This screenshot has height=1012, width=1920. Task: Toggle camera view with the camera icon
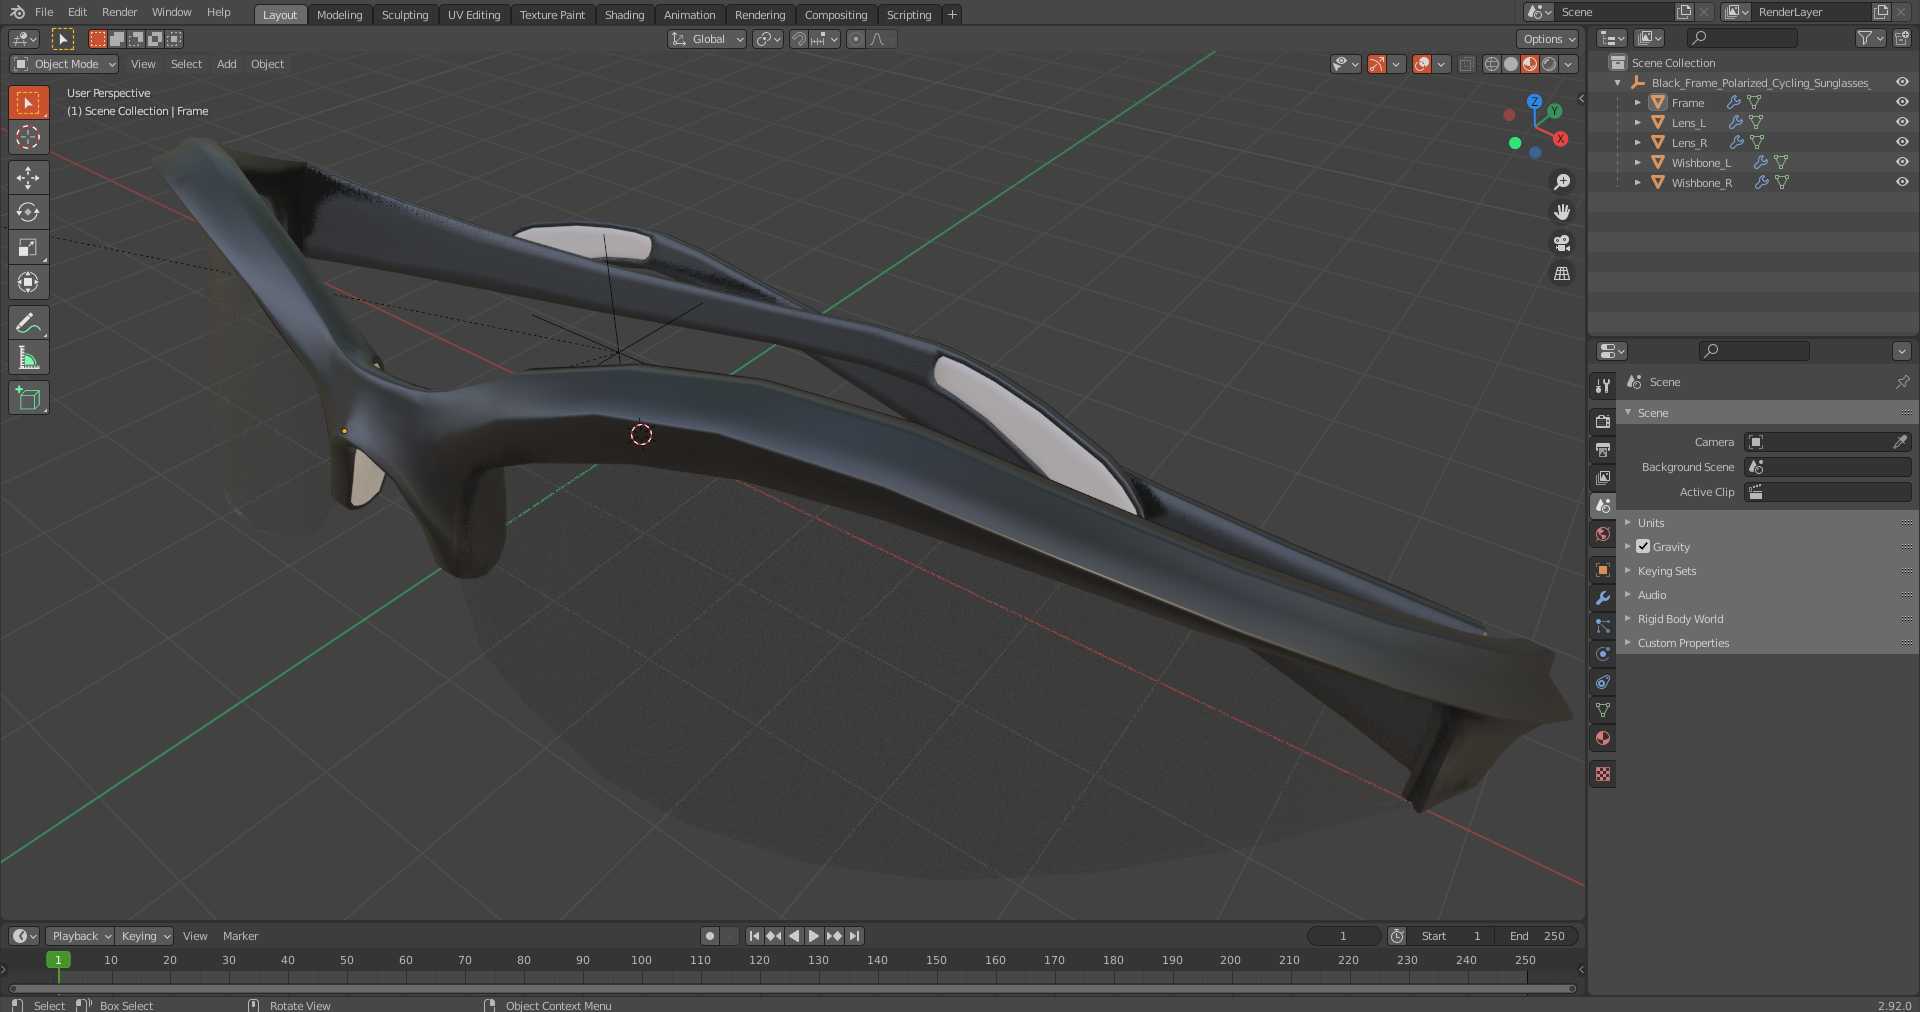1562,243
